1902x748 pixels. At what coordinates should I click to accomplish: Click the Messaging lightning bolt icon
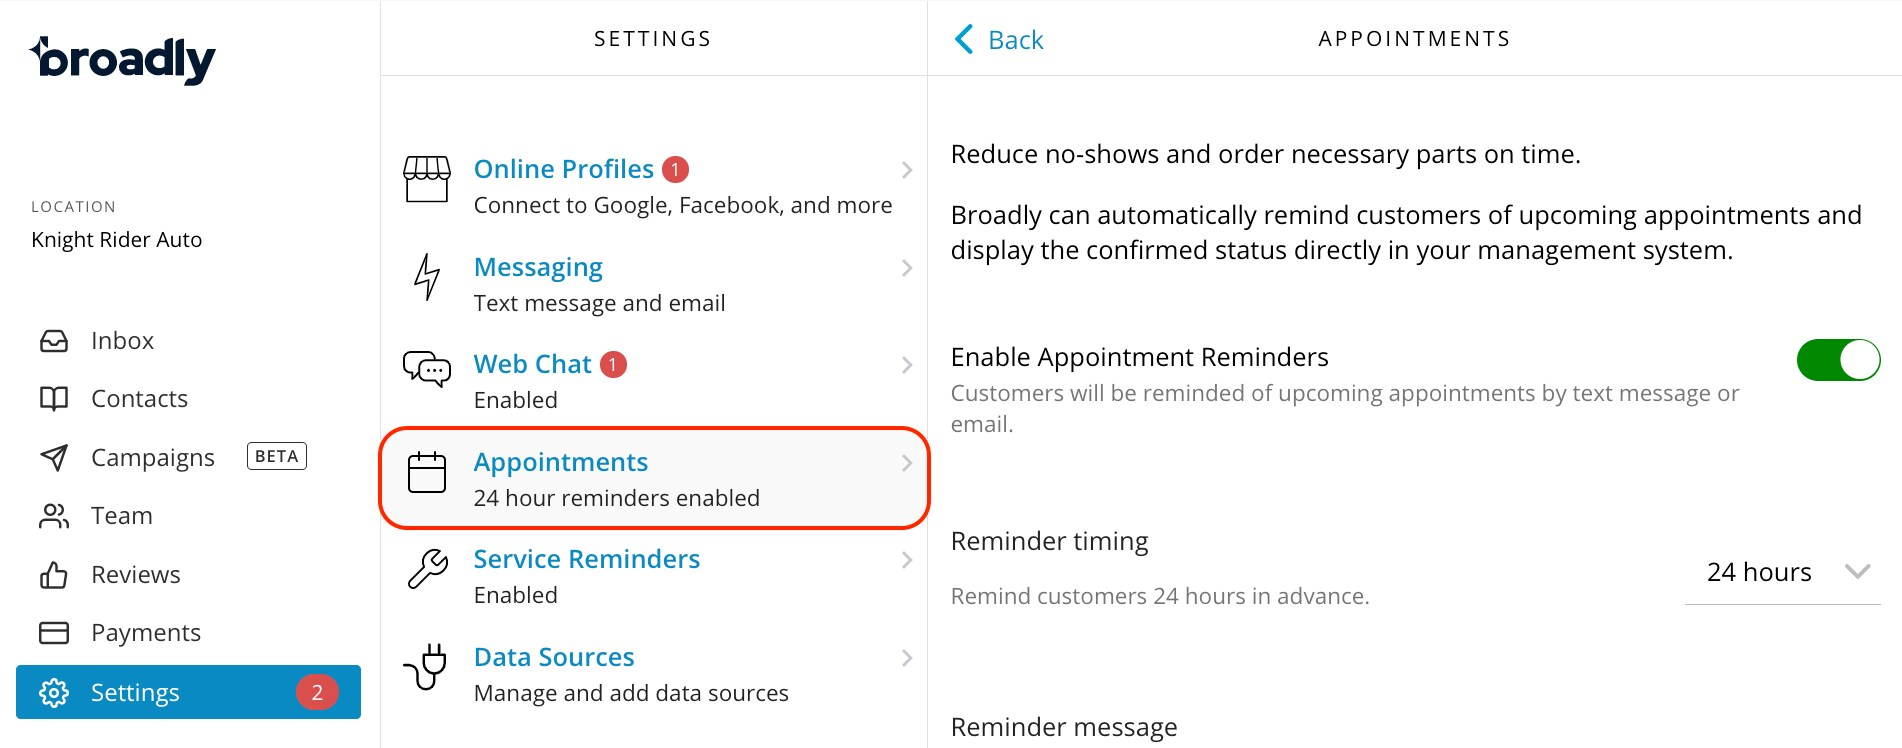[x=427, y=277]
